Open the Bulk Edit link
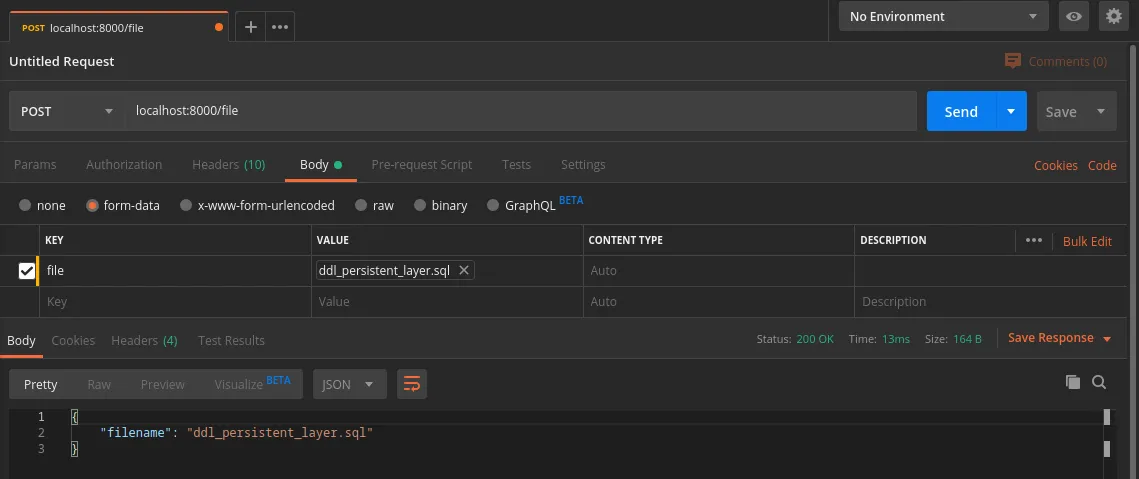Screen dimensions: 1139x479 coord(1087,241)
